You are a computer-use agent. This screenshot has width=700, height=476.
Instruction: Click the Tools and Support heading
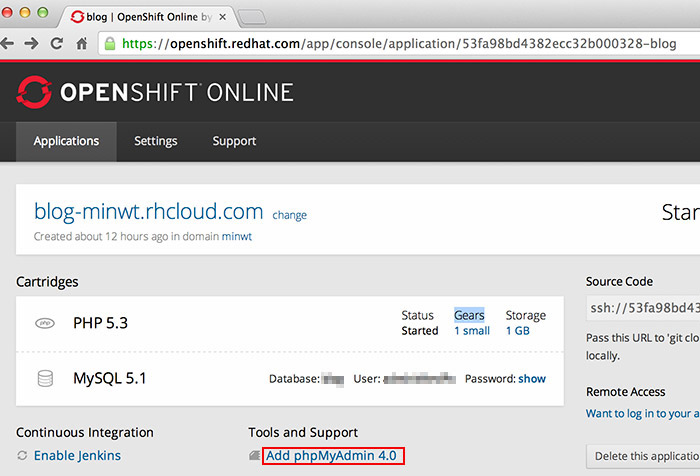tap(303, 432)
